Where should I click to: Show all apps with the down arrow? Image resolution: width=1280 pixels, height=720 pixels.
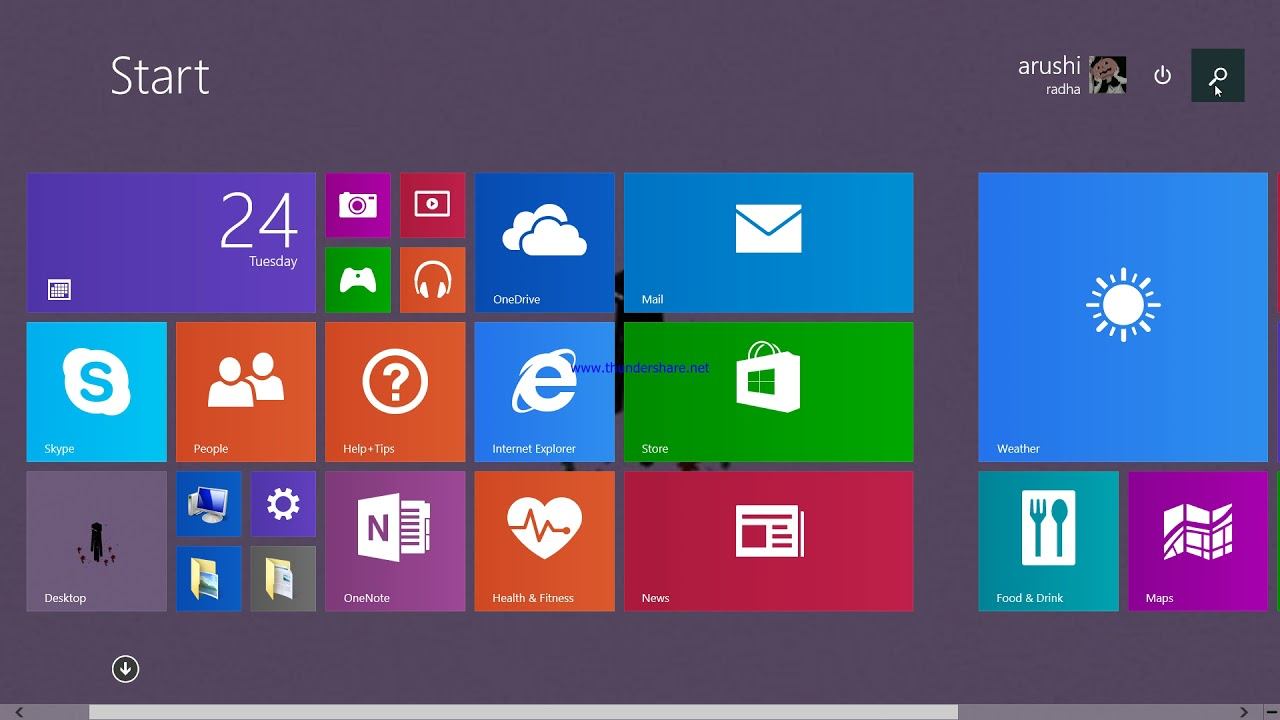click(125, 669)
